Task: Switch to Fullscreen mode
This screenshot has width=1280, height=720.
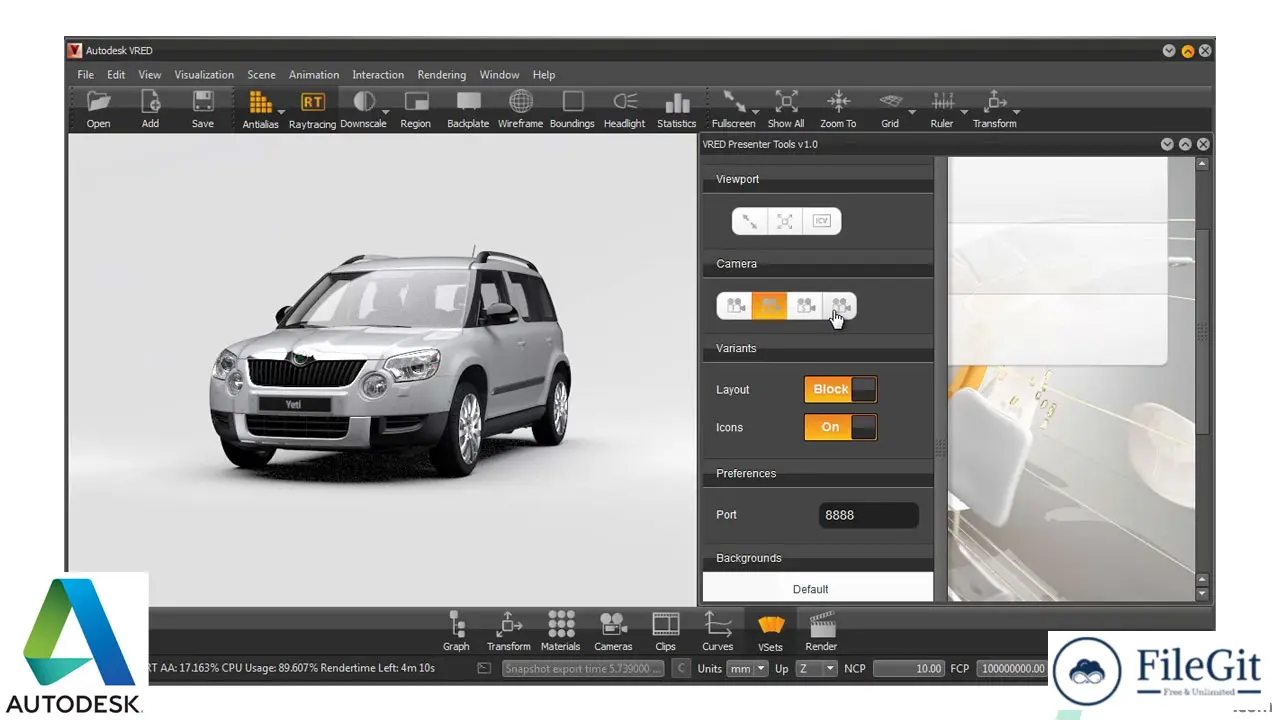Action: coord(734,109)
